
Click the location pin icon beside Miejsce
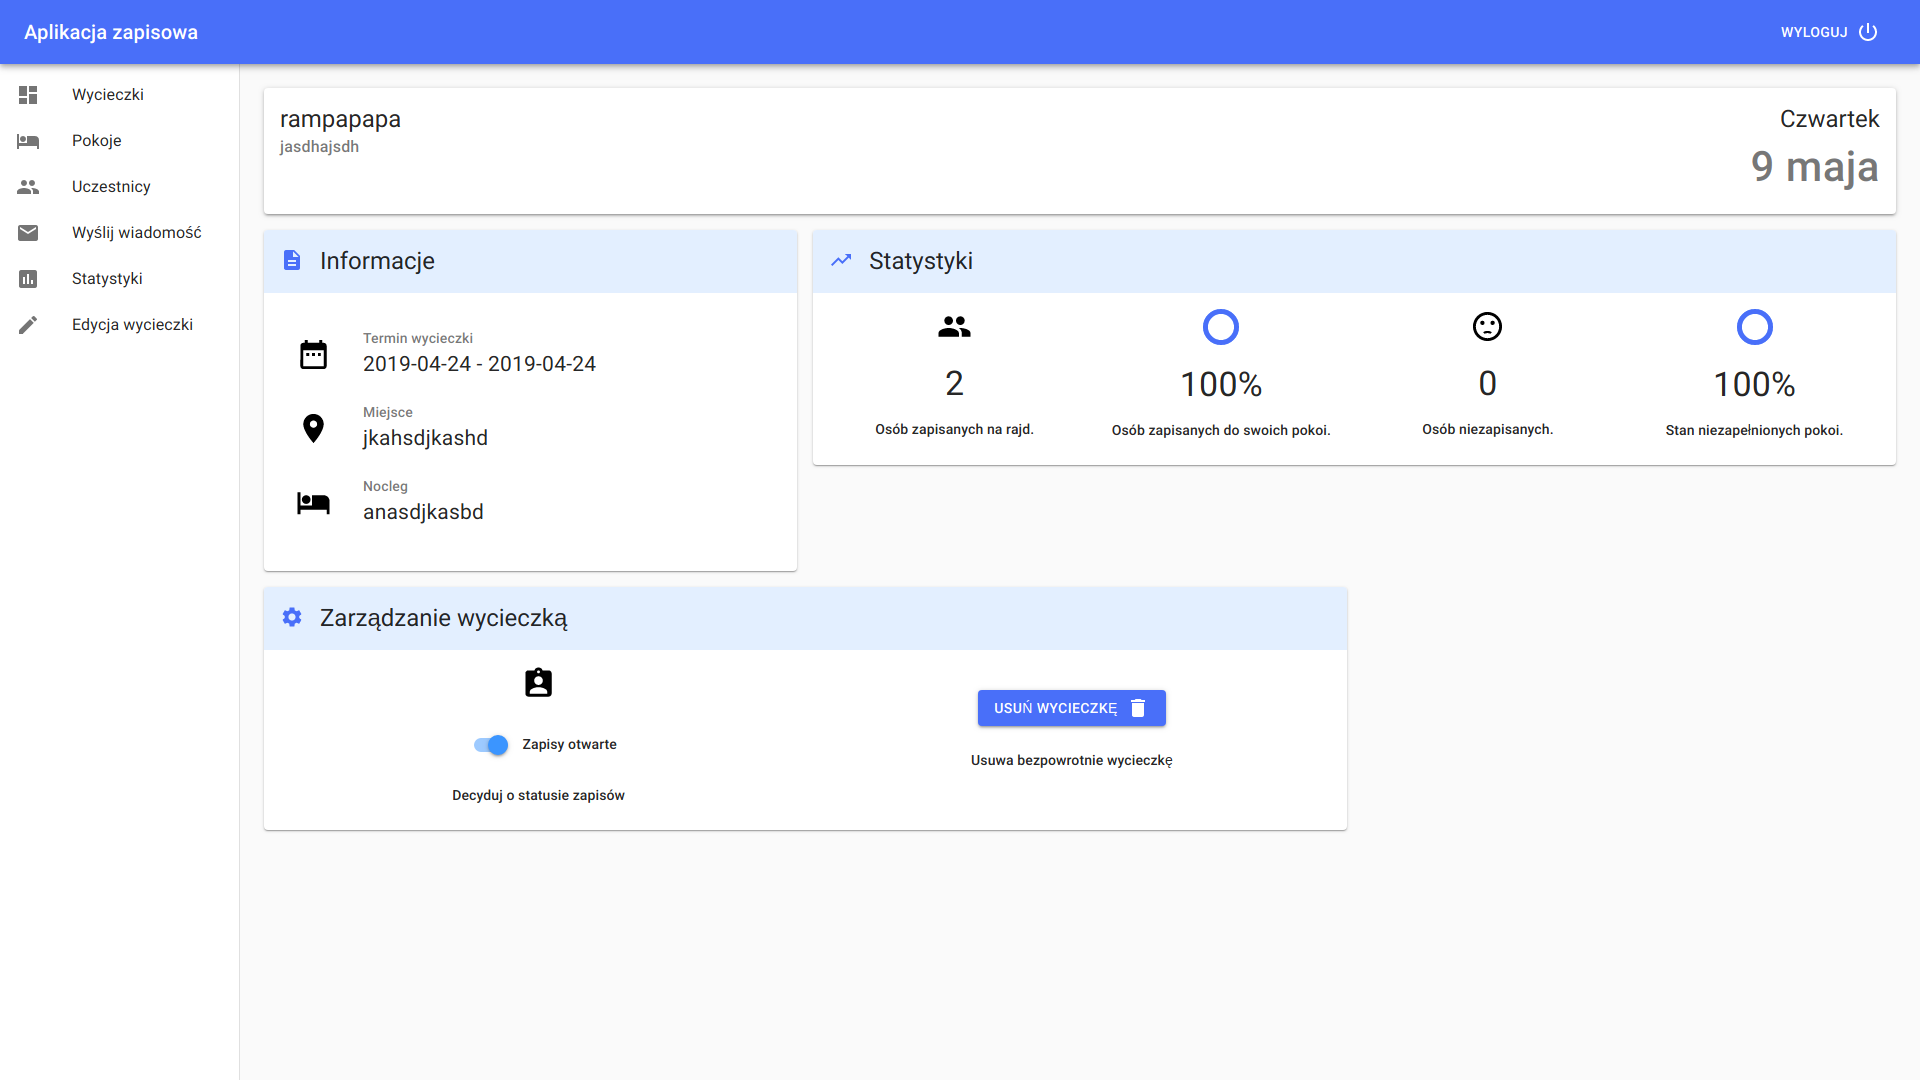[313, 428]
